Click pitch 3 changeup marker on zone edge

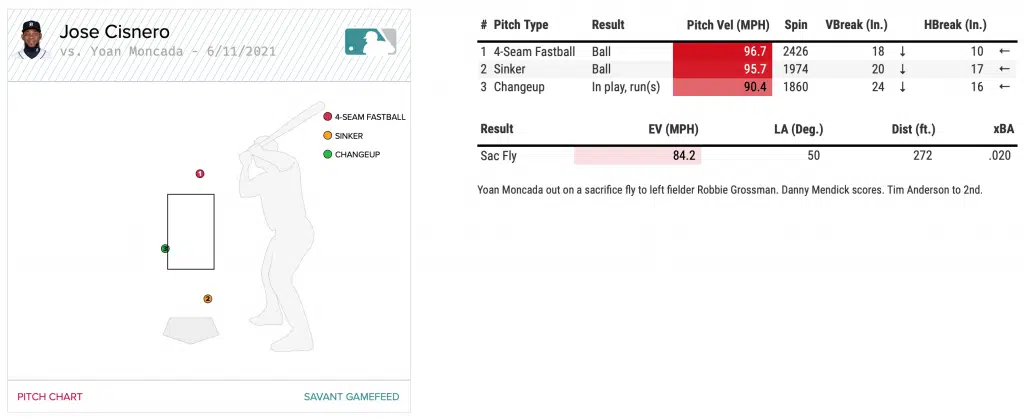[165, 248]
